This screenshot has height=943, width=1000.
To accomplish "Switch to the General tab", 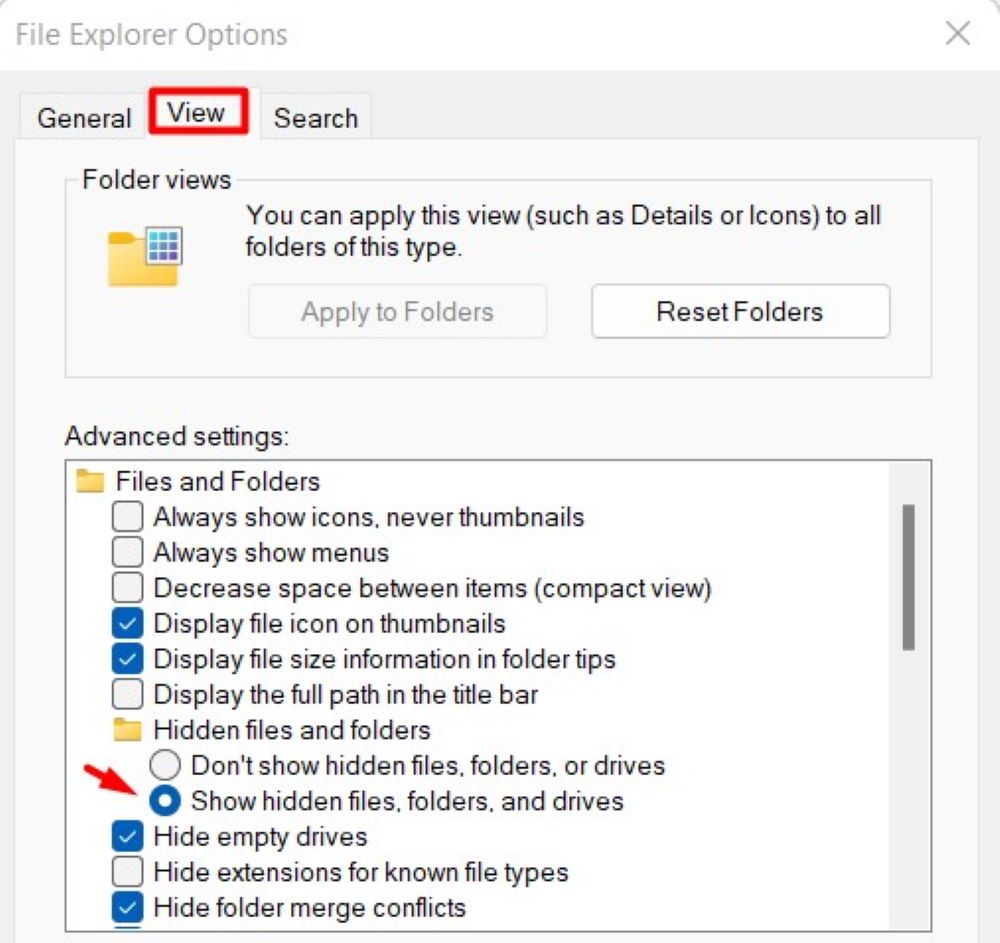I will tap(84, 118).
